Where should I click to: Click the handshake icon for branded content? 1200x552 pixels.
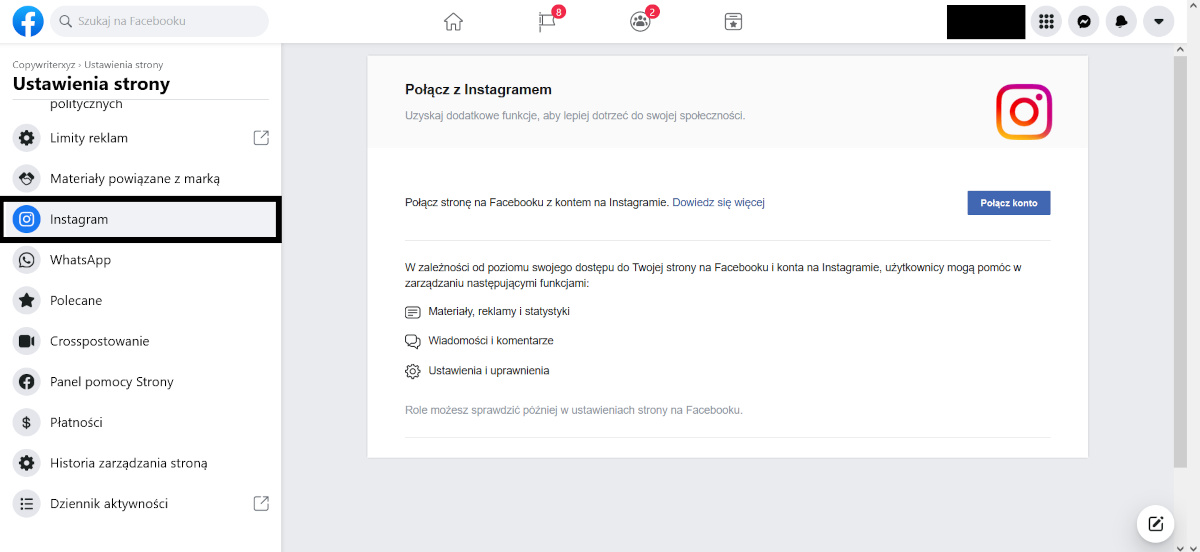pyautogui.click(x=27, y=178)
